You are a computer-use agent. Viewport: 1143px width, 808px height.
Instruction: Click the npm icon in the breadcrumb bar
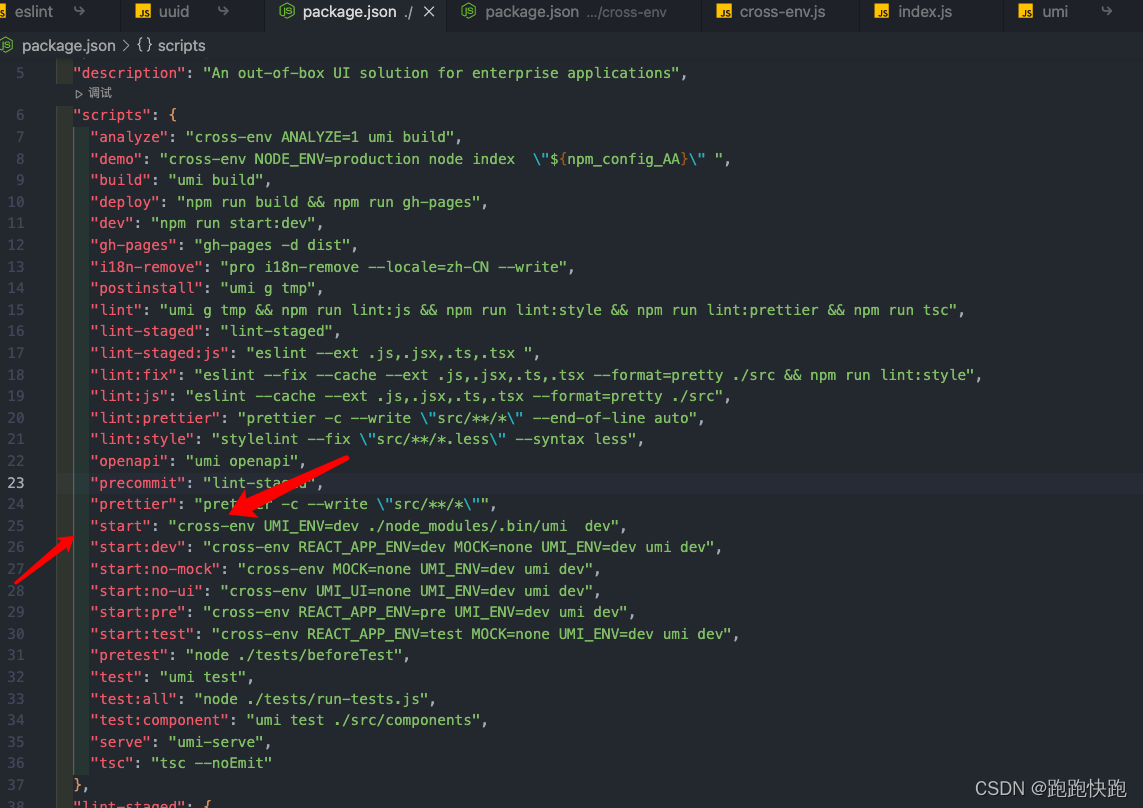6,45
